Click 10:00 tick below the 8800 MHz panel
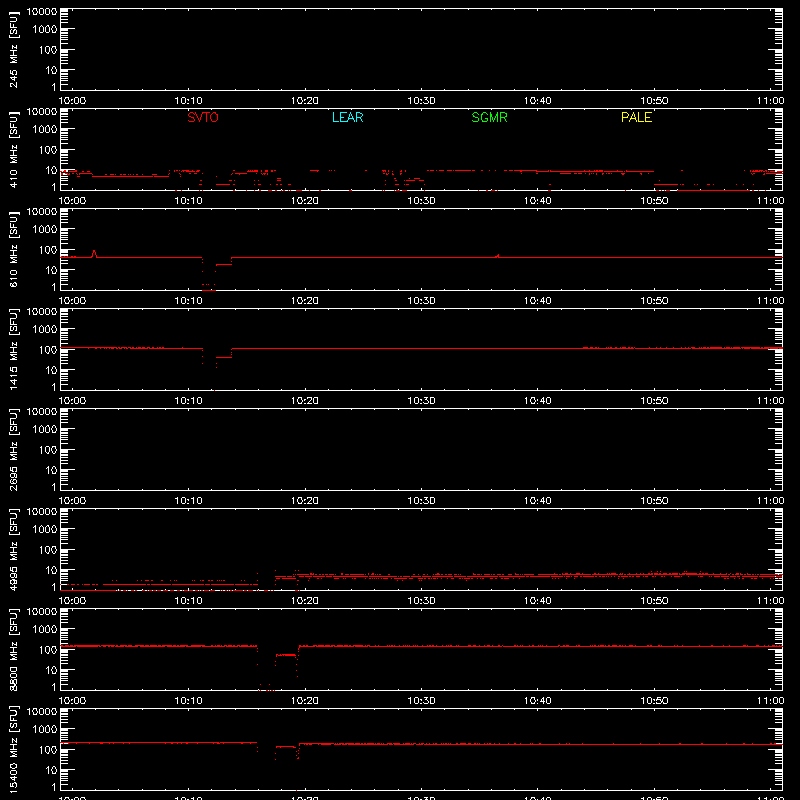 click(x=72, y=701)
